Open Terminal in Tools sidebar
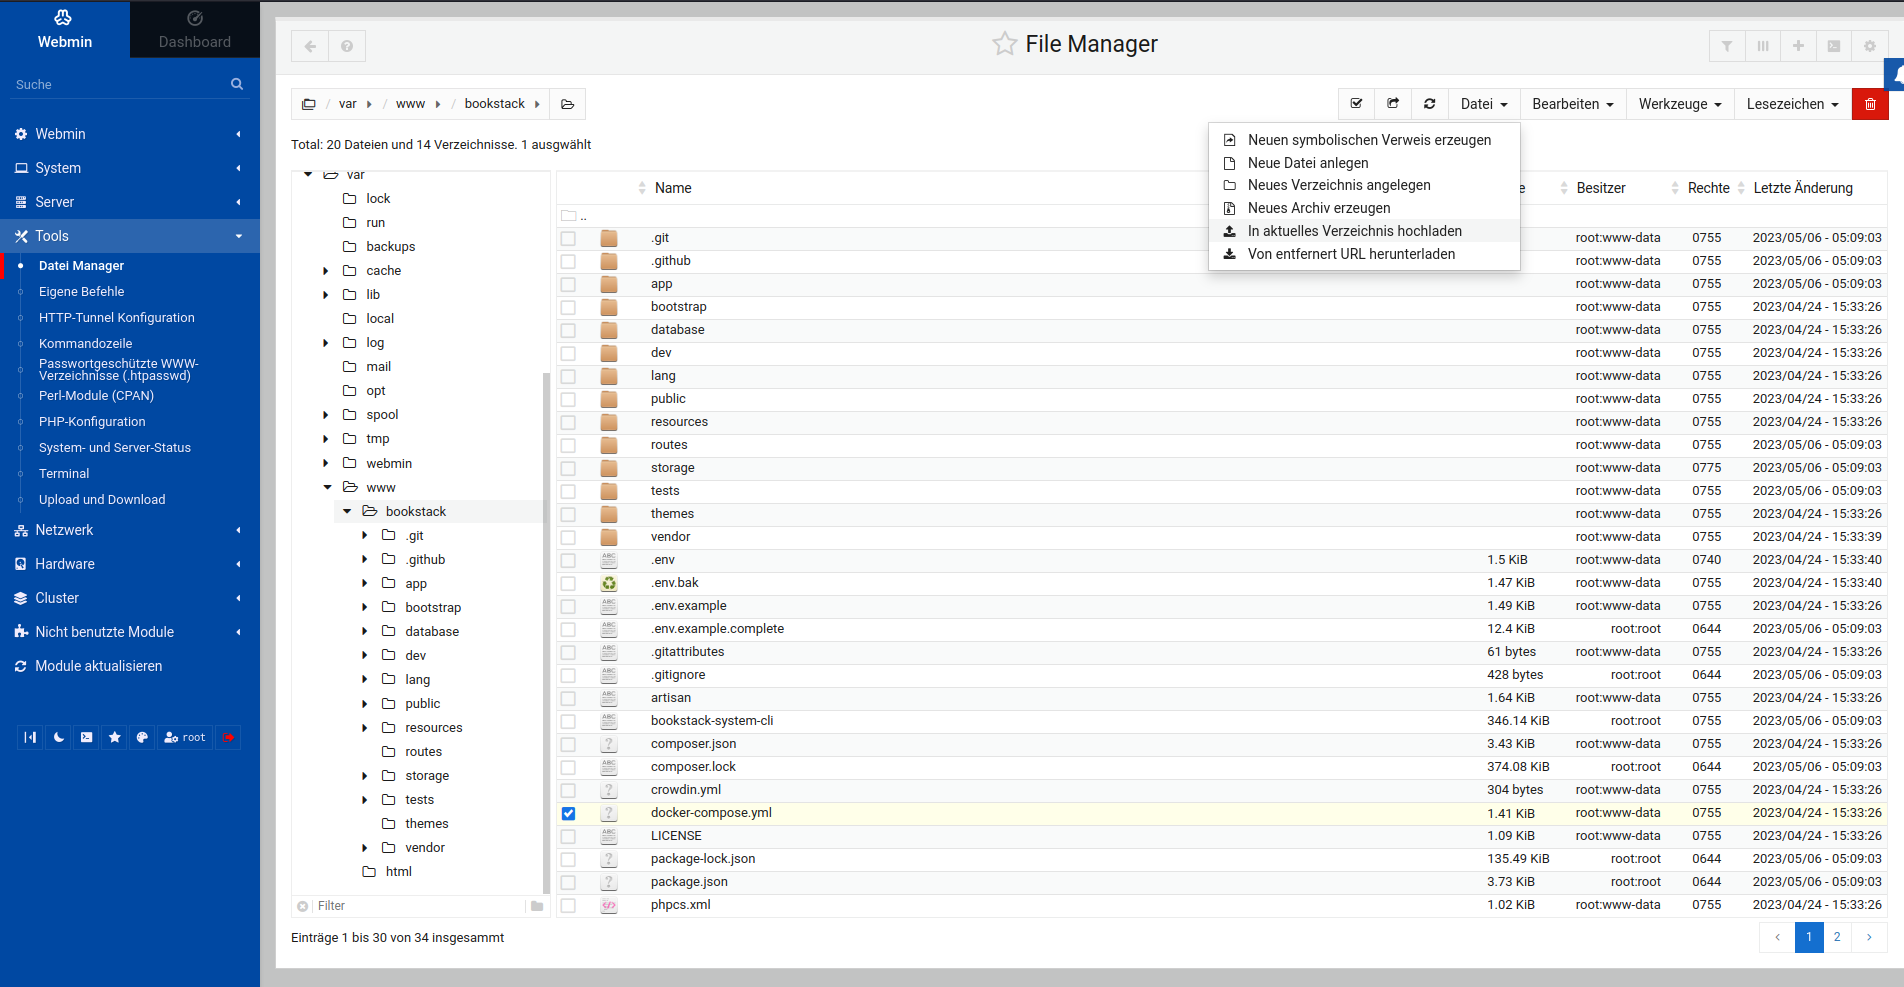Image resolution: width=1904 pixels, height=987 pixels. tap(64, 474)
